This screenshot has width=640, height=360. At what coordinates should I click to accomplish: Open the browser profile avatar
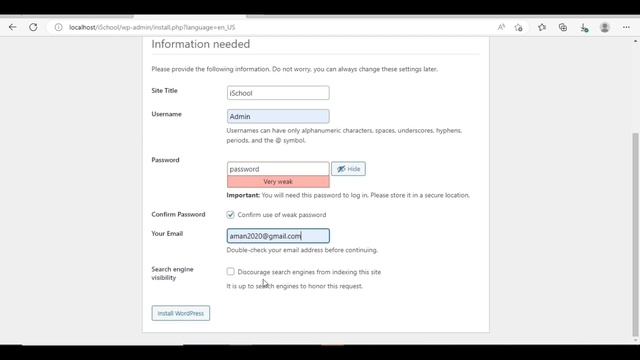604,27
